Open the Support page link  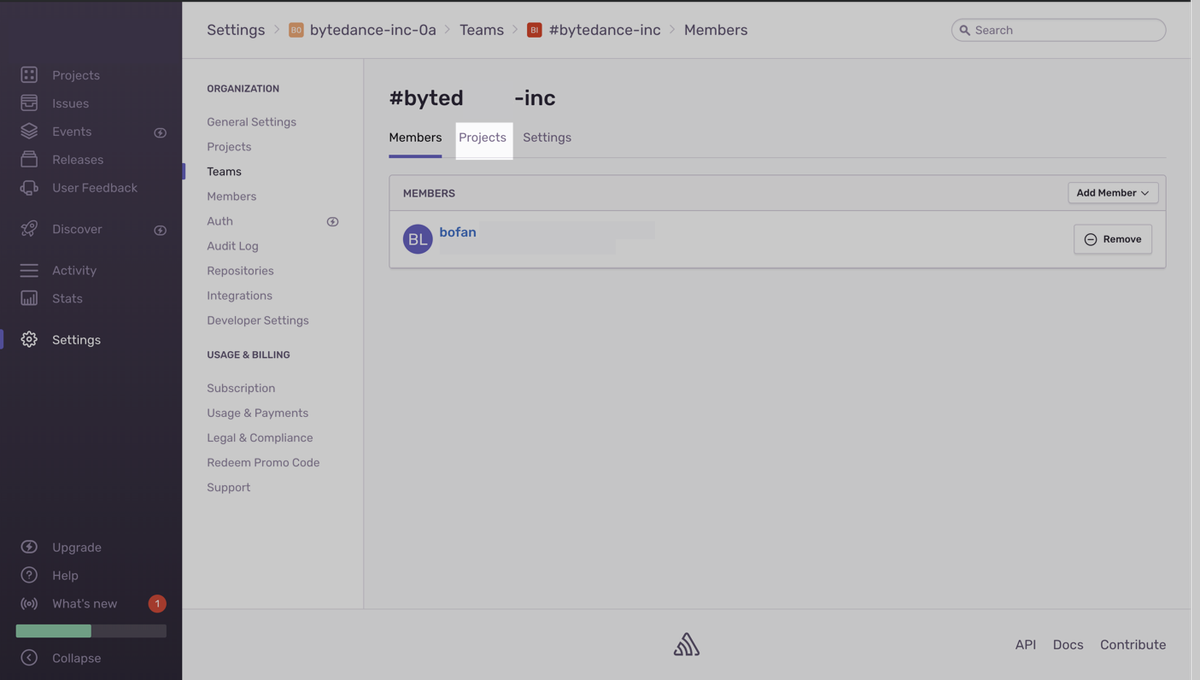click(229, 488)
